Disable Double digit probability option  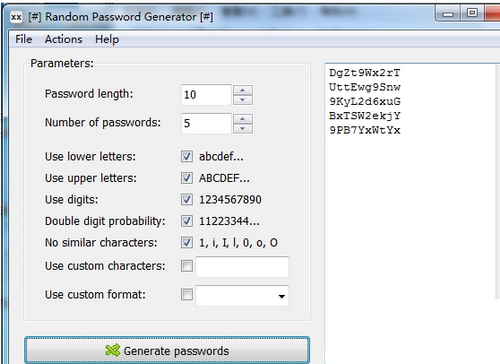[187, 221]
